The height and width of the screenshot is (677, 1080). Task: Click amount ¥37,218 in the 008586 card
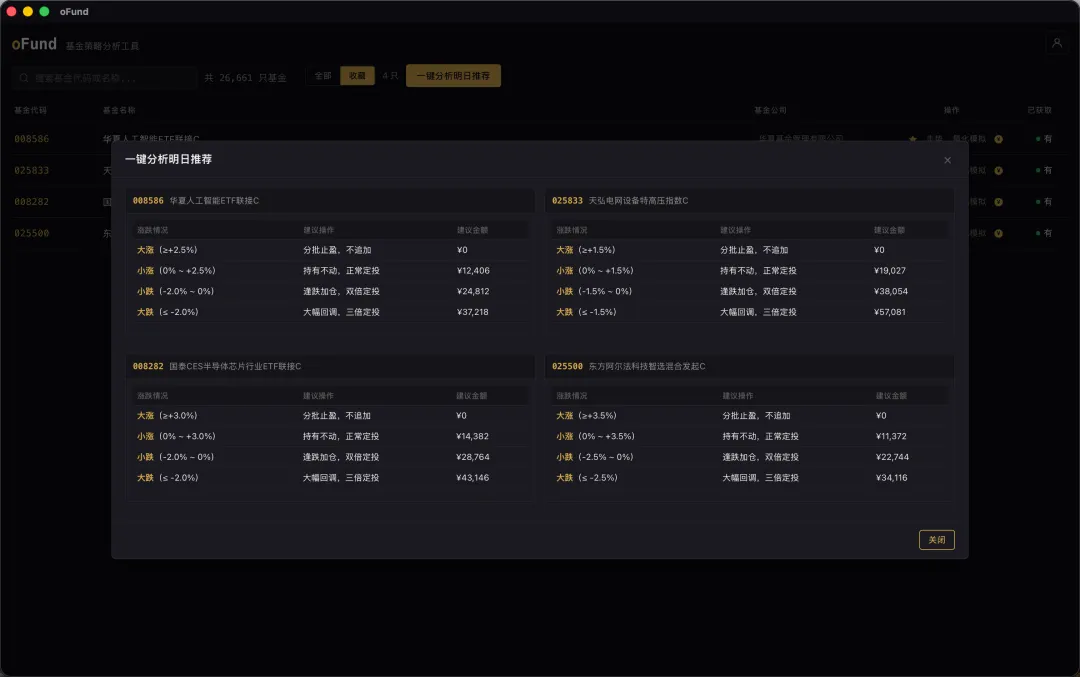click(472, 312)
